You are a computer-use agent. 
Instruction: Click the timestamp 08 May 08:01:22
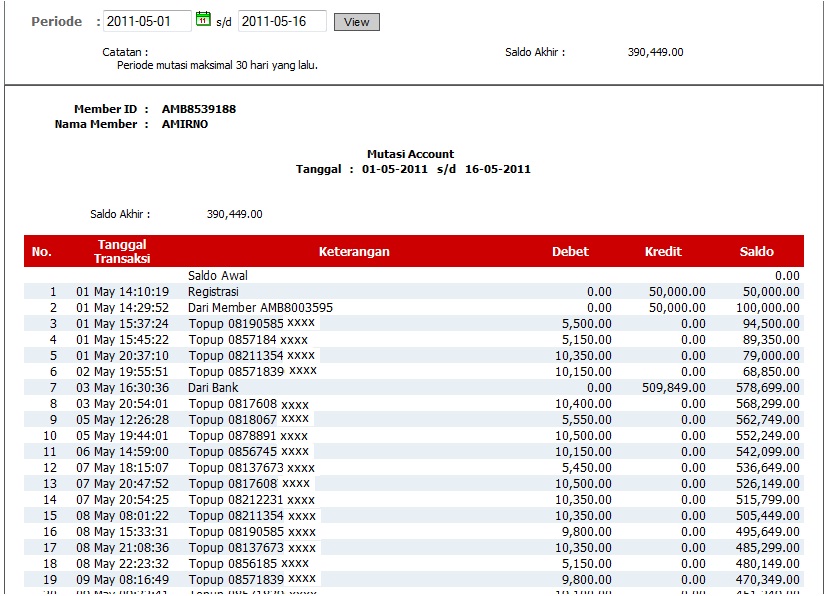[122, 516]
